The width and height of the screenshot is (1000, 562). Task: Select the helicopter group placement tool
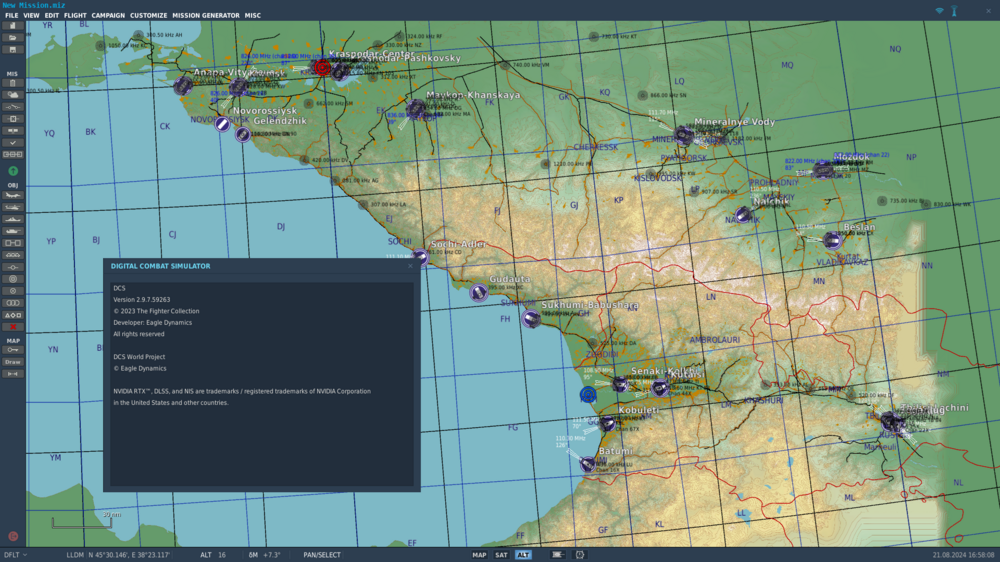(x=12, y=207)
